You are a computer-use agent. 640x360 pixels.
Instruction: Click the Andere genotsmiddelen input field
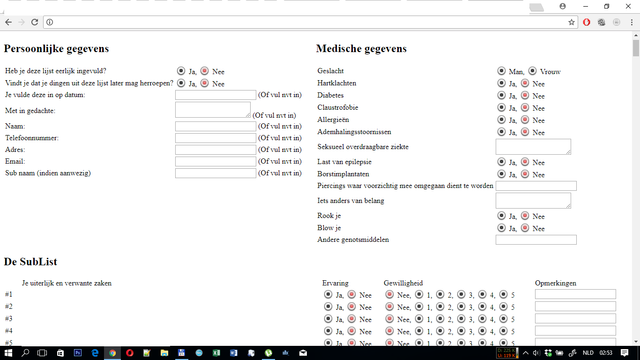536,240
